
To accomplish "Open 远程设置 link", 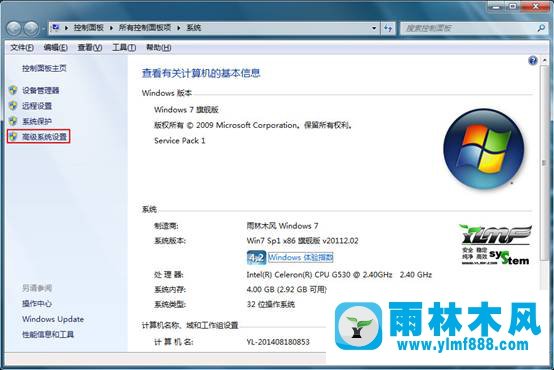I will coord(37,106).
